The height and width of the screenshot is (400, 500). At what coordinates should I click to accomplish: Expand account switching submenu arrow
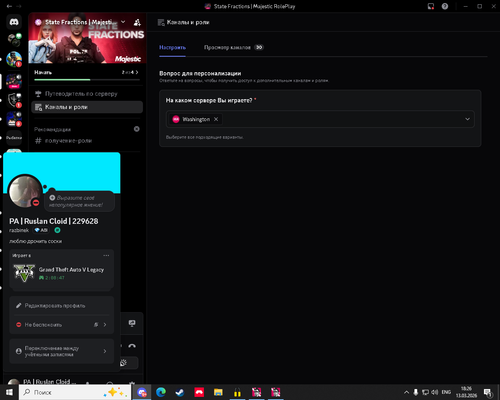105,351
